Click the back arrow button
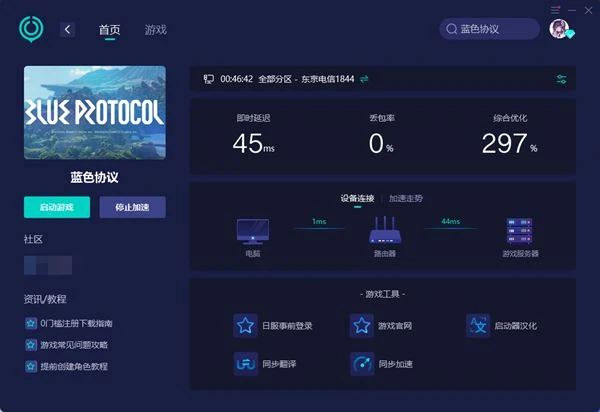 pyautogui.click(x=68, y=30)
